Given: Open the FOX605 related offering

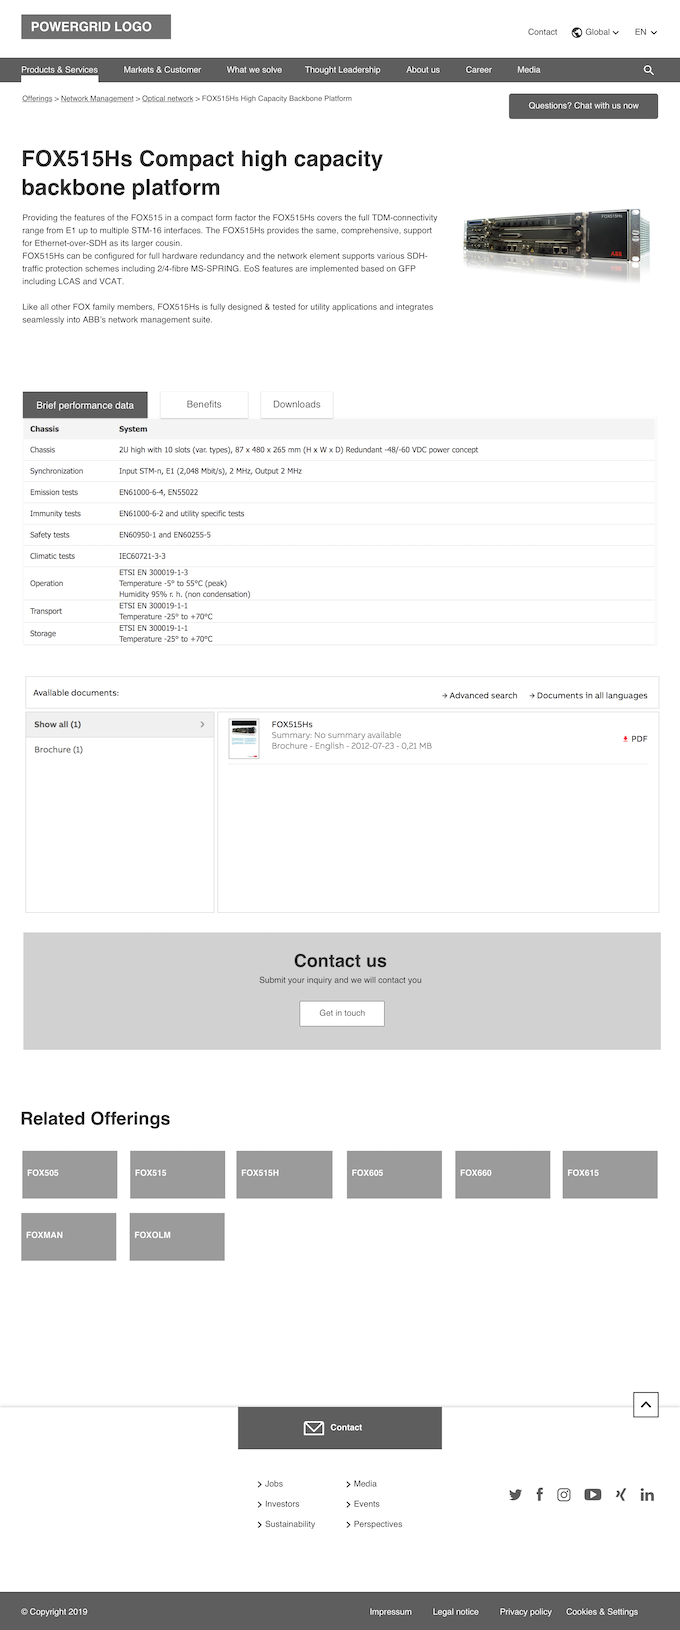Looking at the screenshot, I should point(394,1174).
